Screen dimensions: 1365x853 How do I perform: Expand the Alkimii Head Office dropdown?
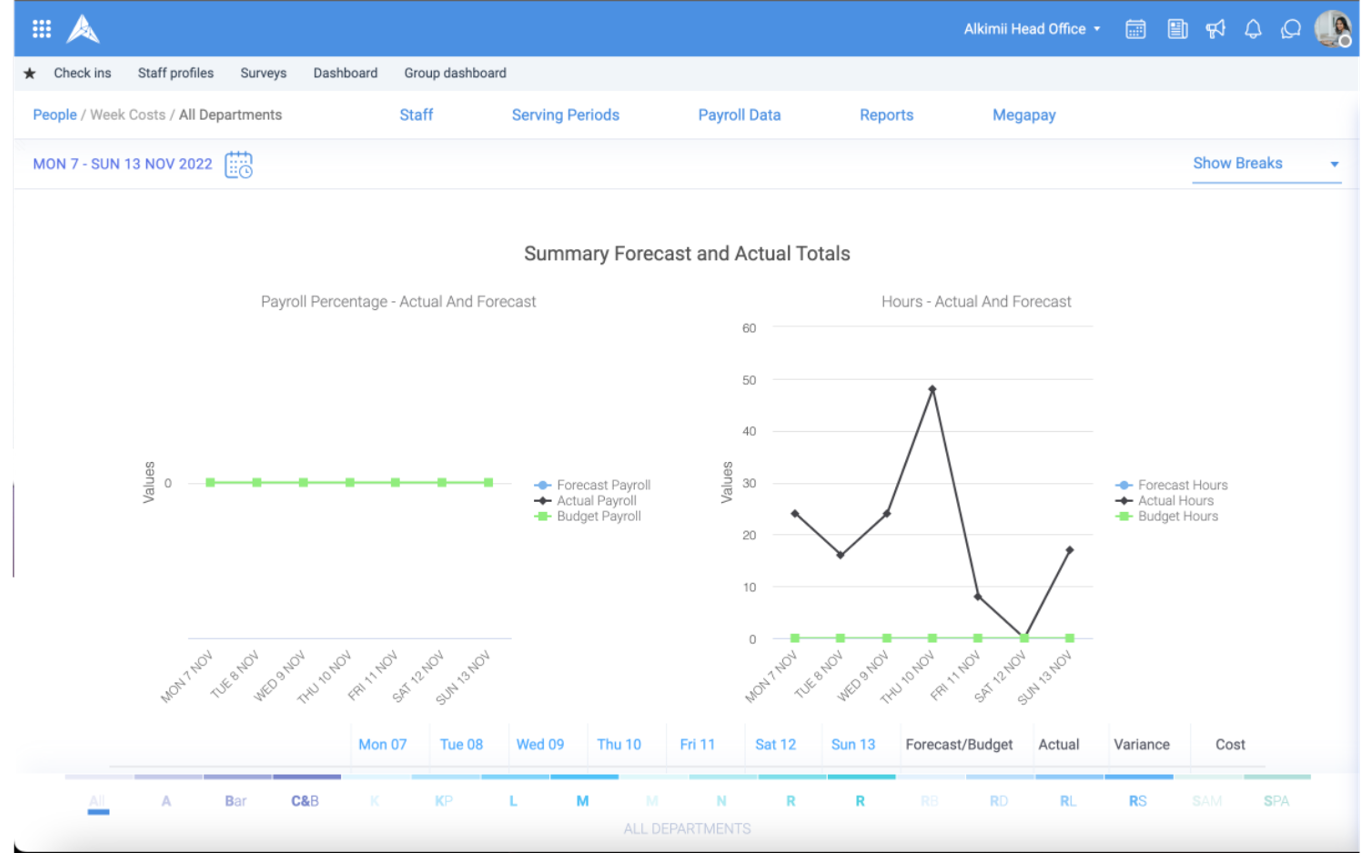1032,29
